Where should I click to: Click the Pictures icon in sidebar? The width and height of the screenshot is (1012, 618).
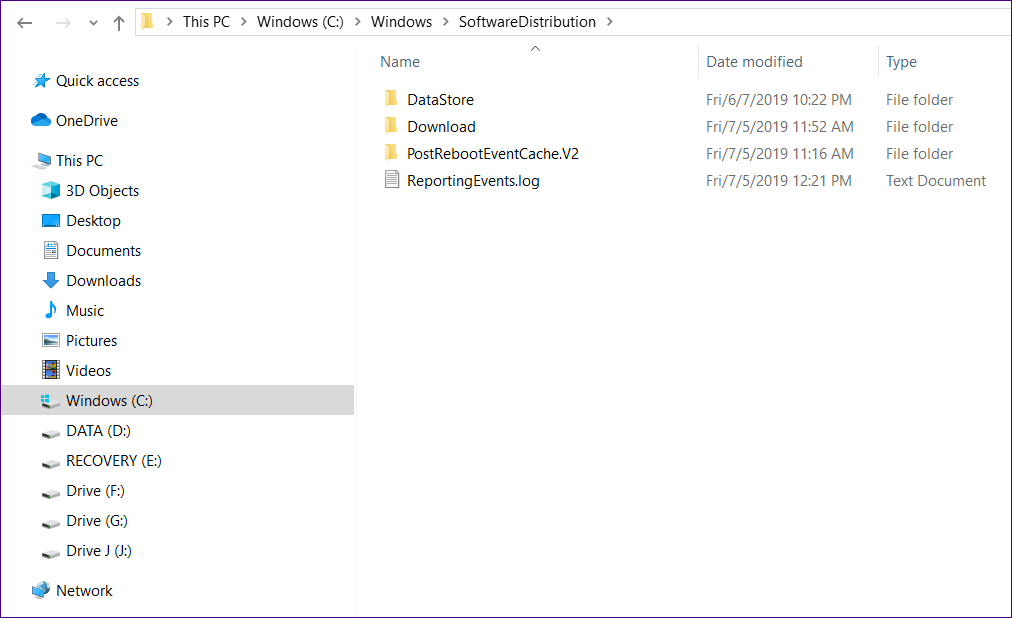tap(51, 340)
